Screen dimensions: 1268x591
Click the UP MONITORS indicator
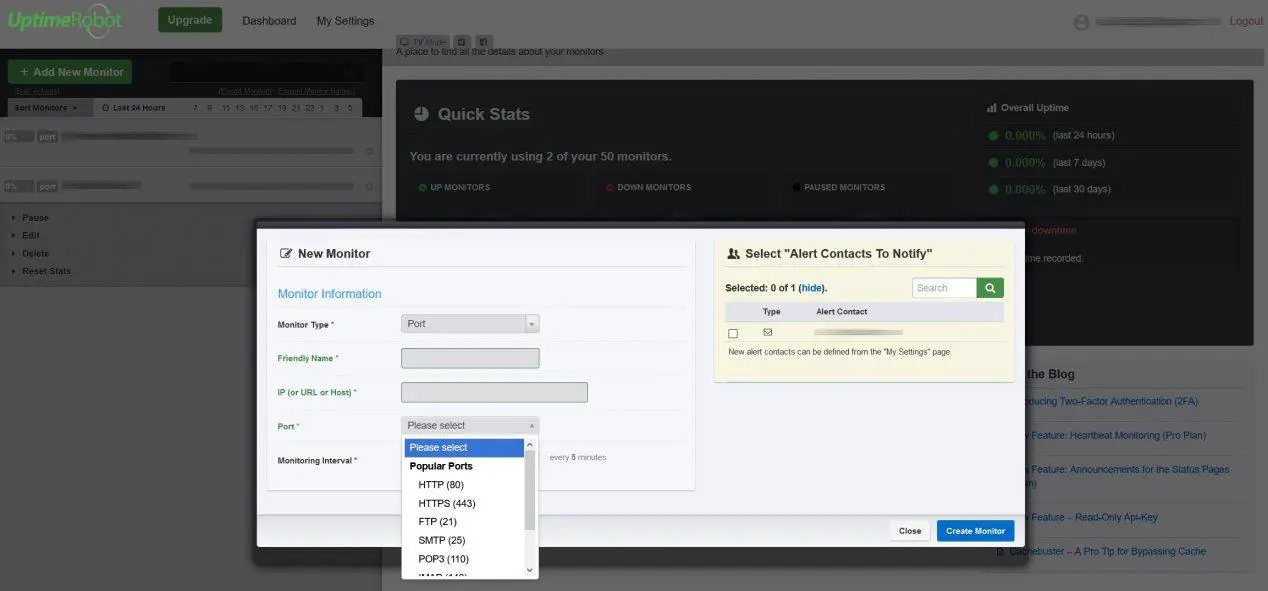tap(454, 187)
